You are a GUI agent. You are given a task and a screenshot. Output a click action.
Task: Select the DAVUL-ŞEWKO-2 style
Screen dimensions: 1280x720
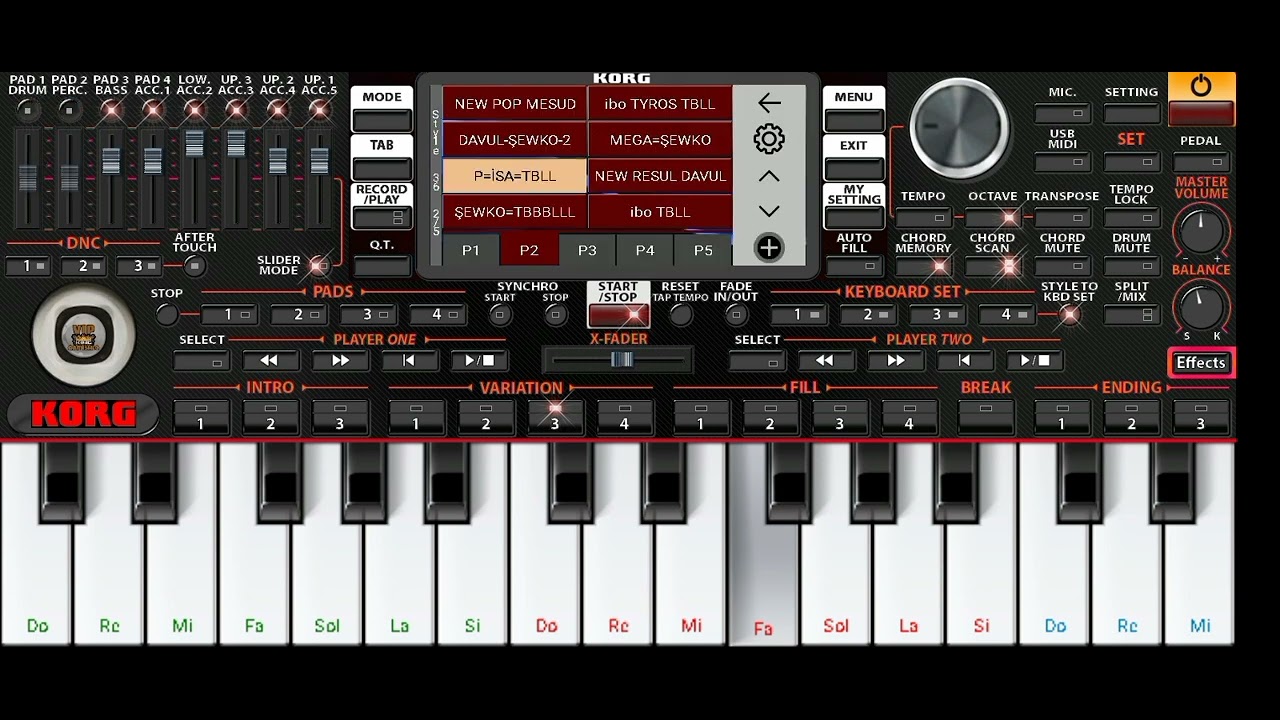(x=515, y=140)
